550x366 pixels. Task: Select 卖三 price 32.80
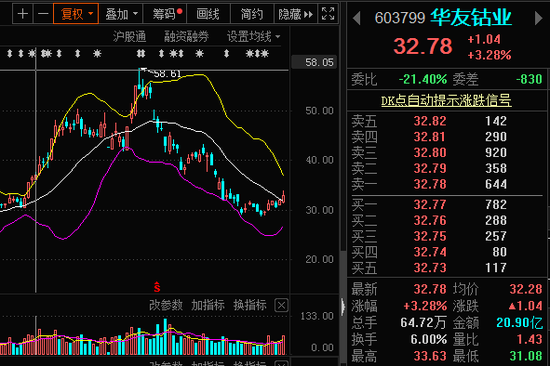[x=430, y=153]
